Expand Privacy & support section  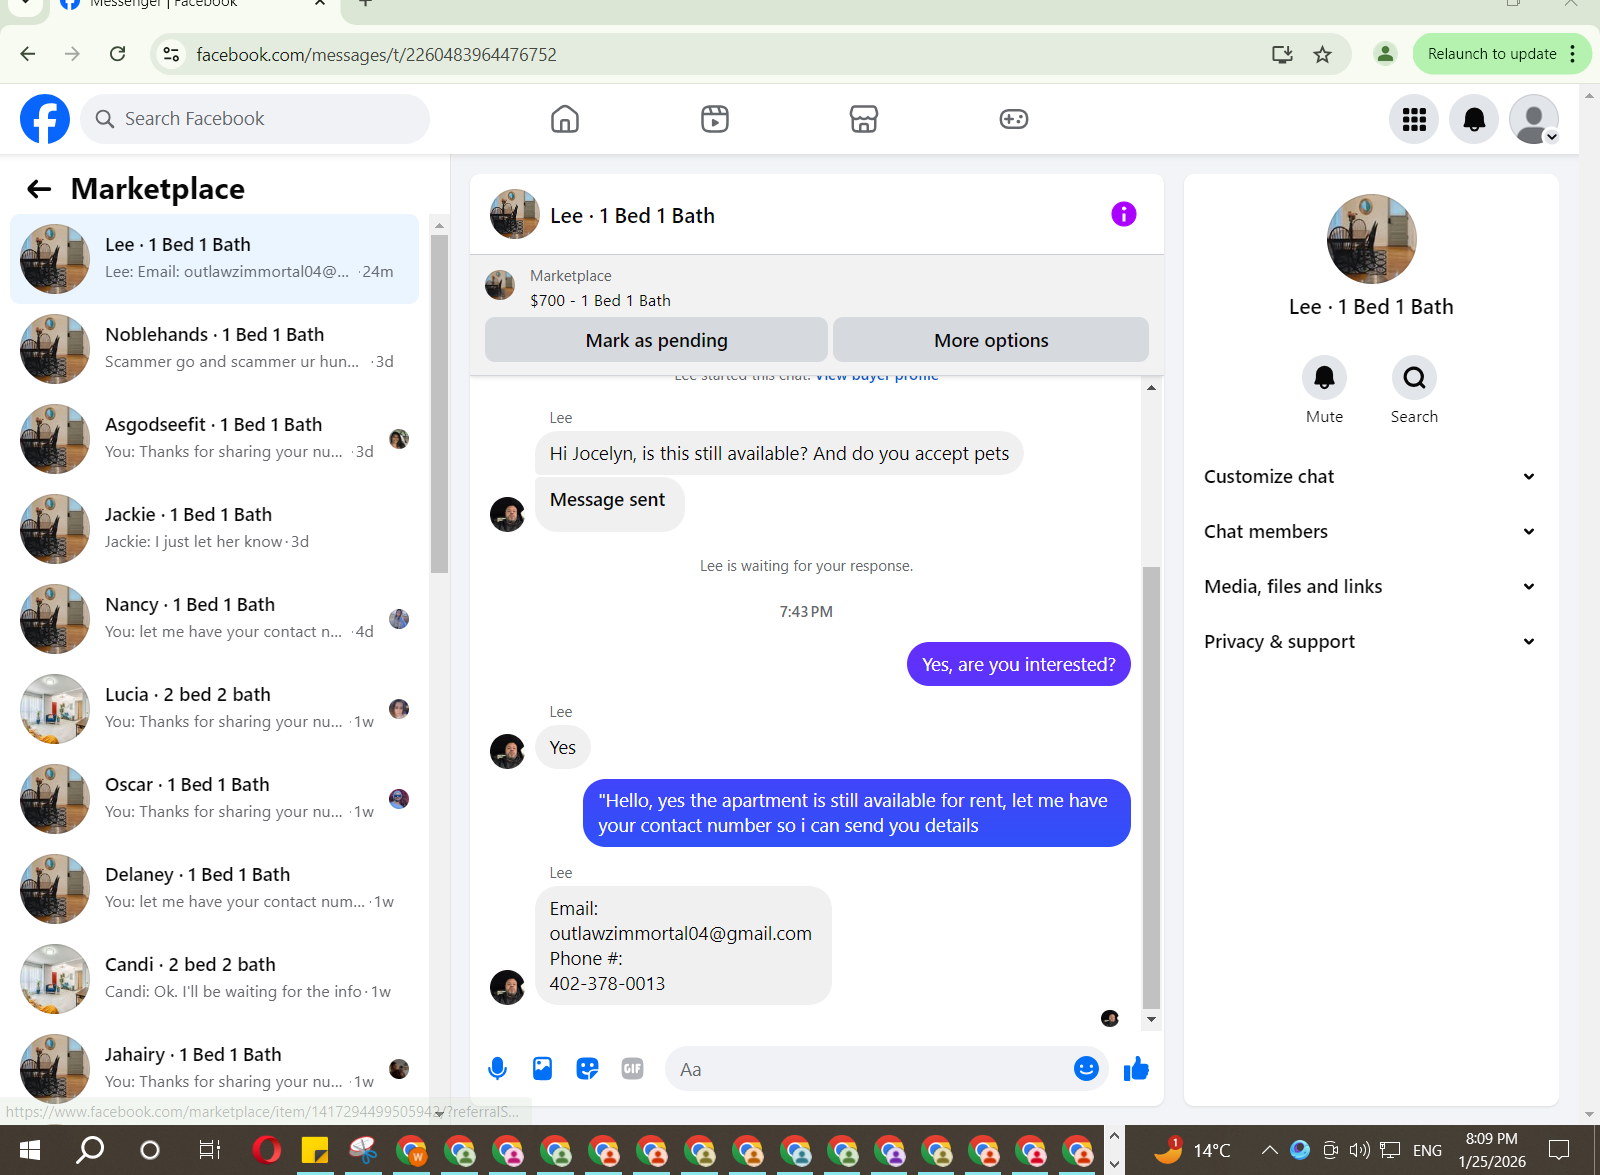click(x=1369, y=642)
